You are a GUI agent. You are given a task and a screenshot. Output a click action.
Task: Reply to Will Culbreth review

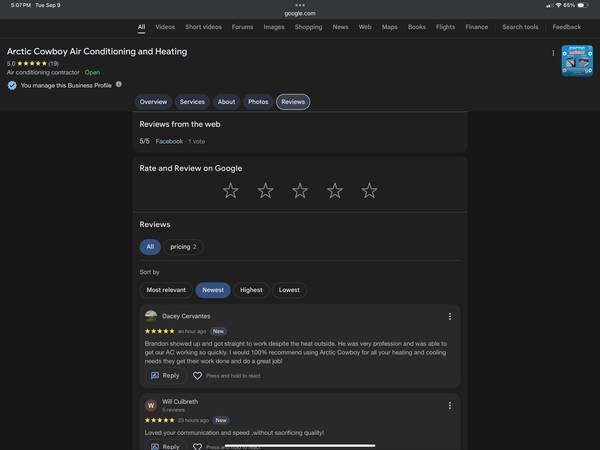click(165, 446)
